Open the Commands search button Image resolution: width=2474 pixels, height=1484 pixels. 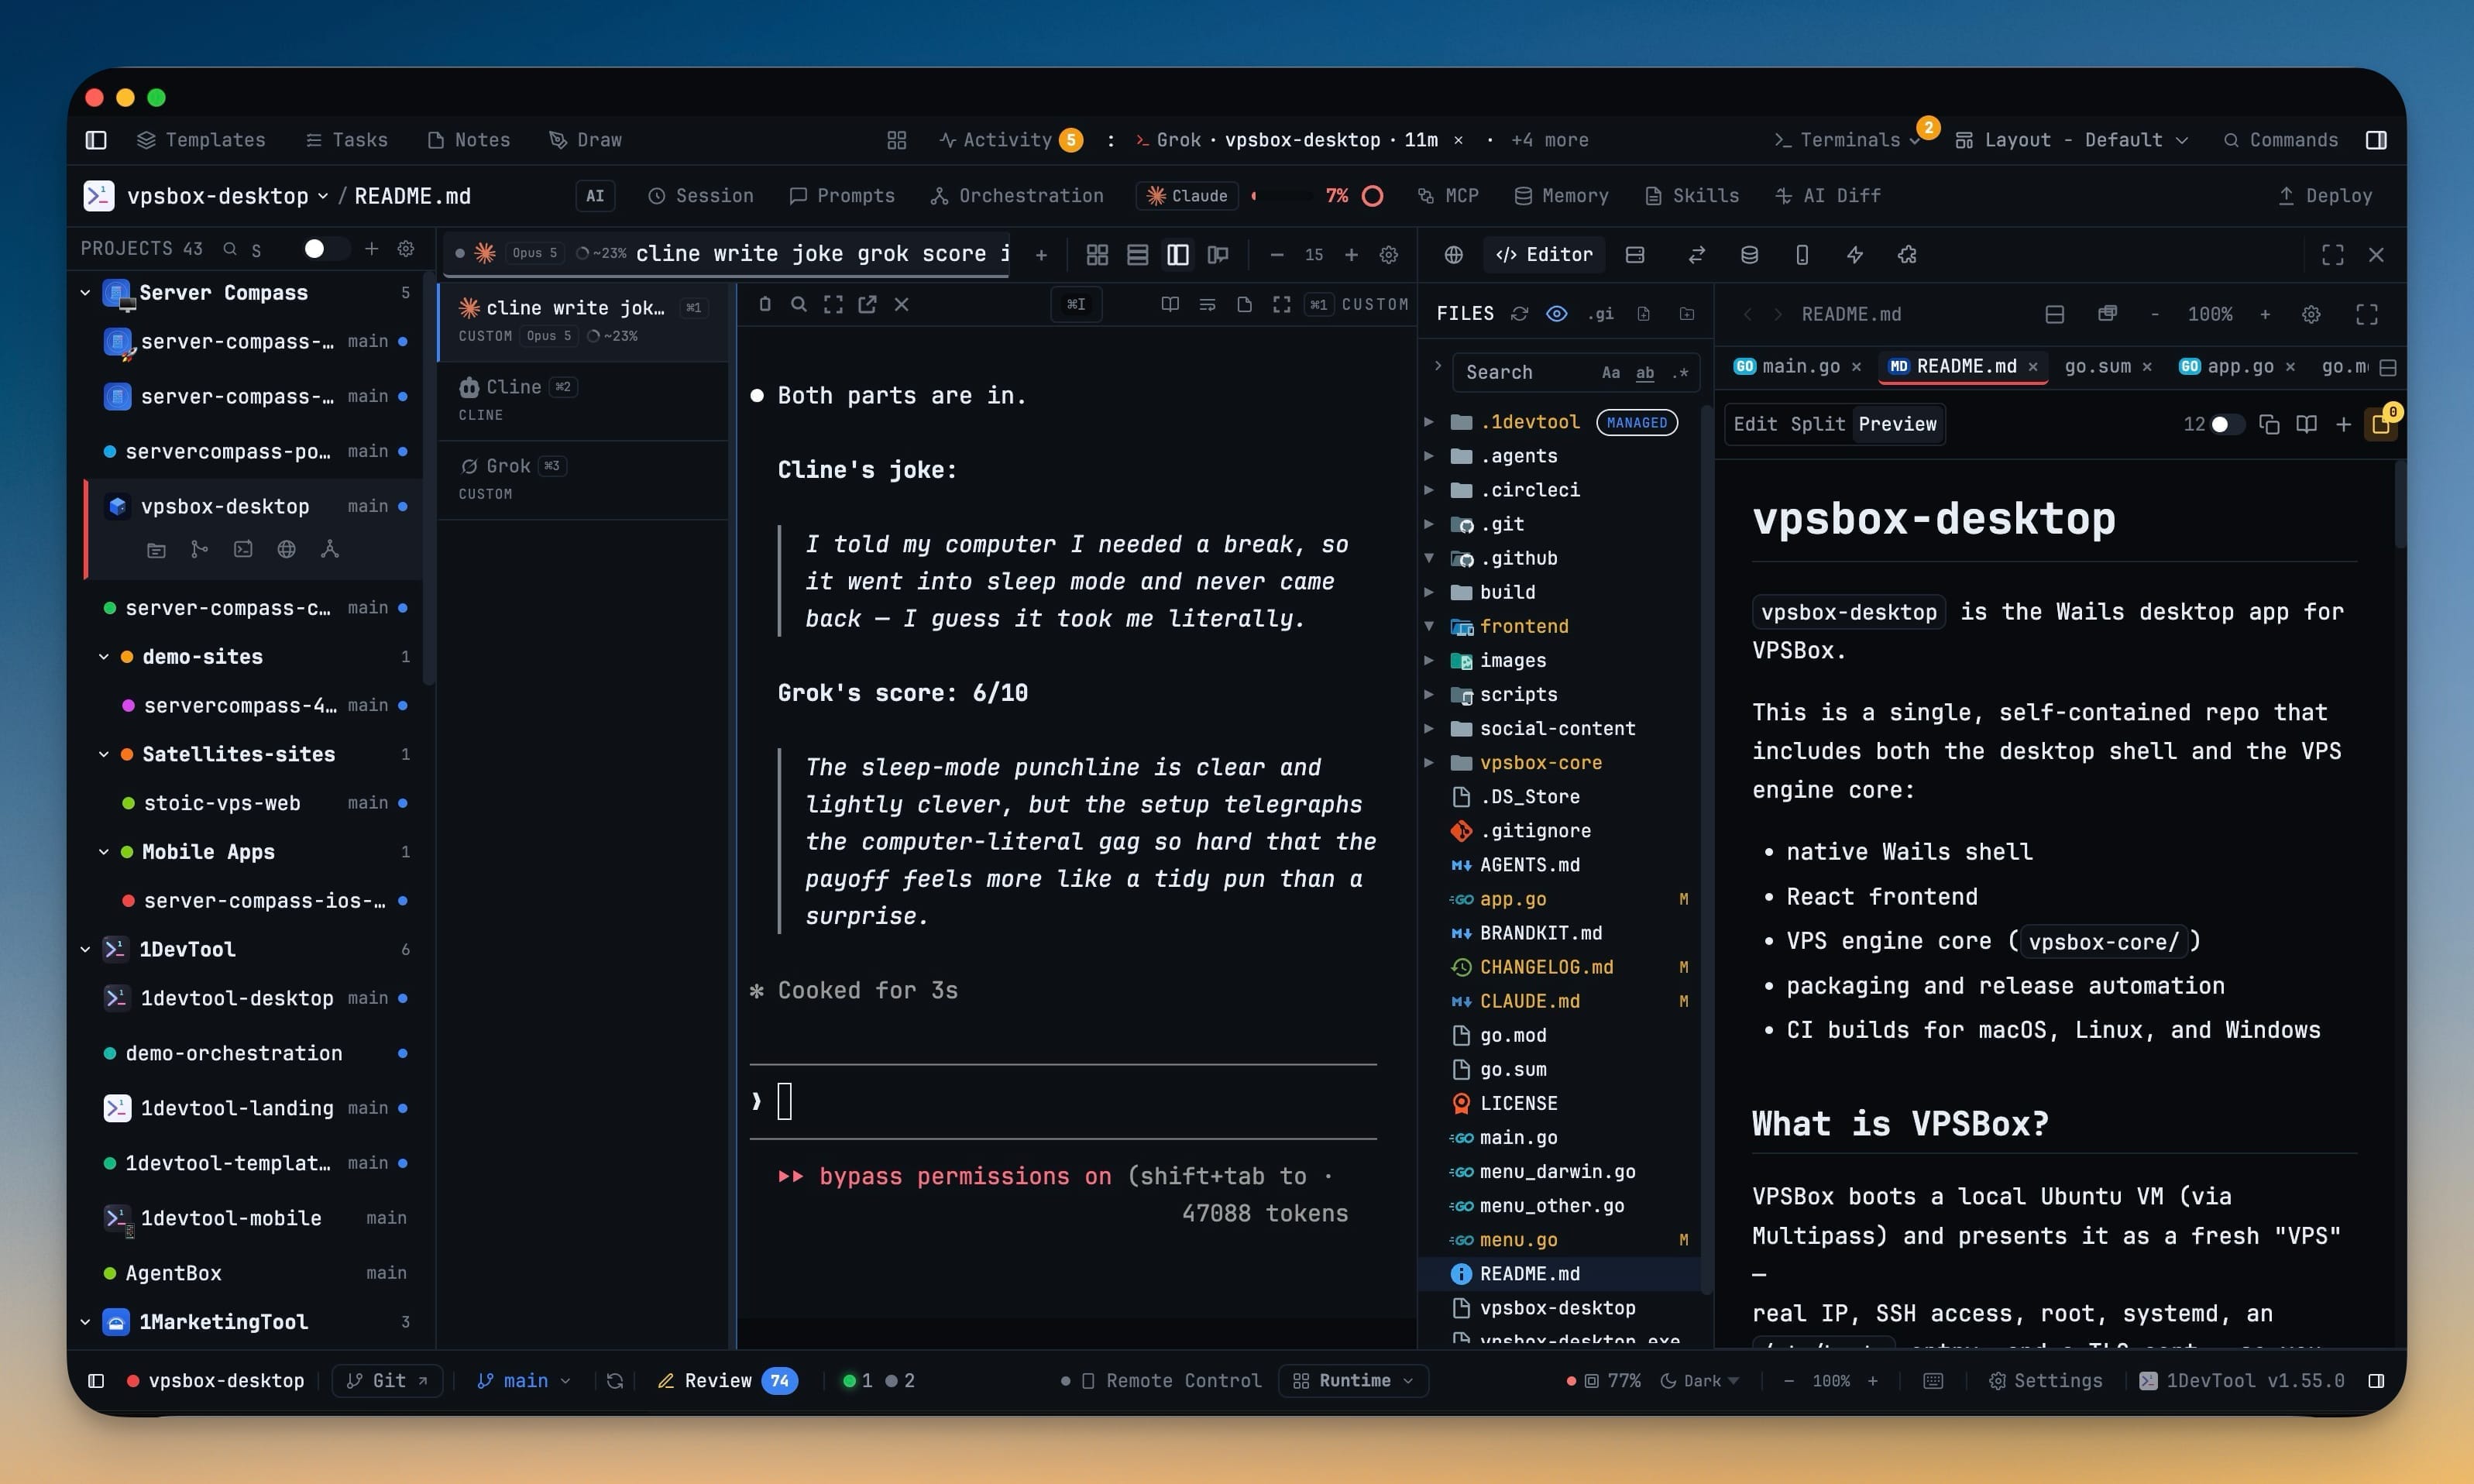(x=2280, y=140)
